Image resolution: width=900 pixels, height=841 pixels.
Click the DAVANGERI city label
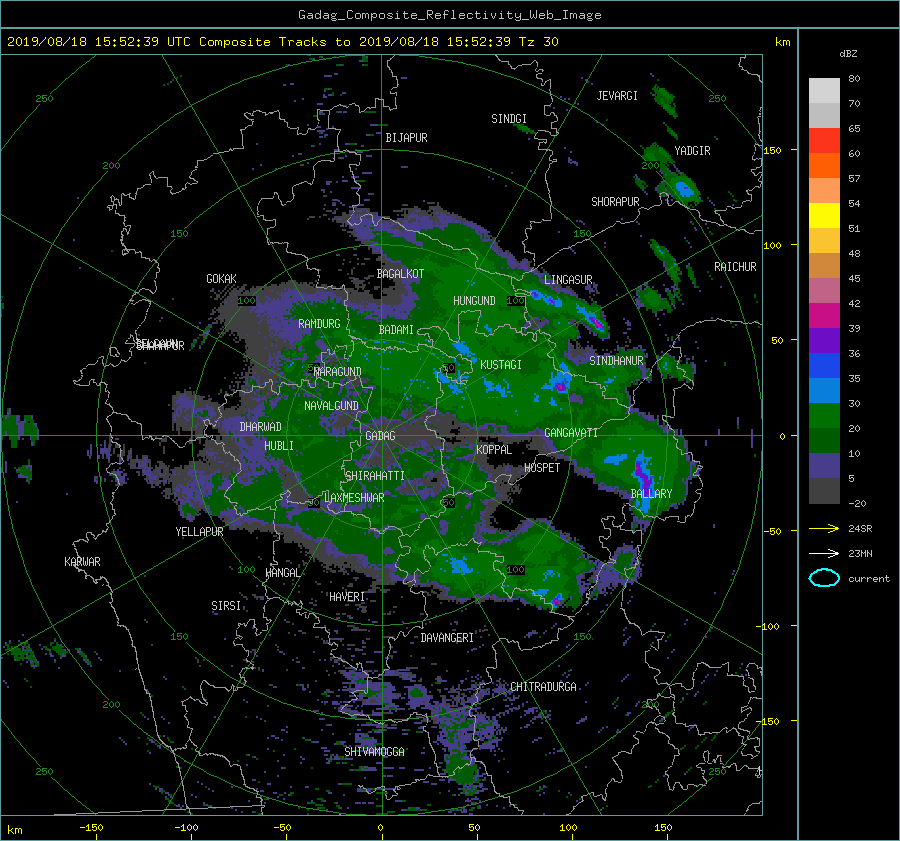click(447, 638)
